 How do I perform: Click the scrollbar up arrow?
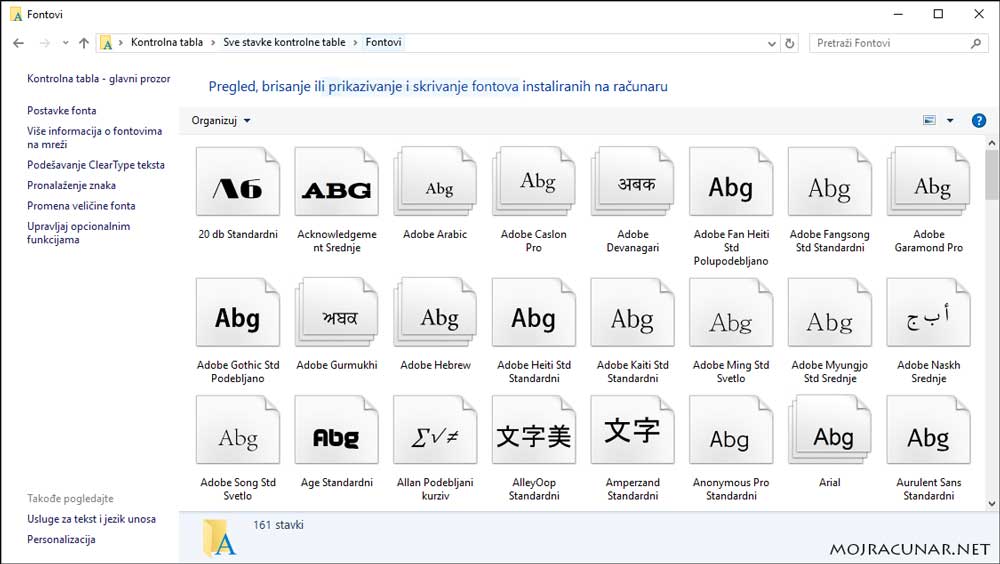pos(991,142)
